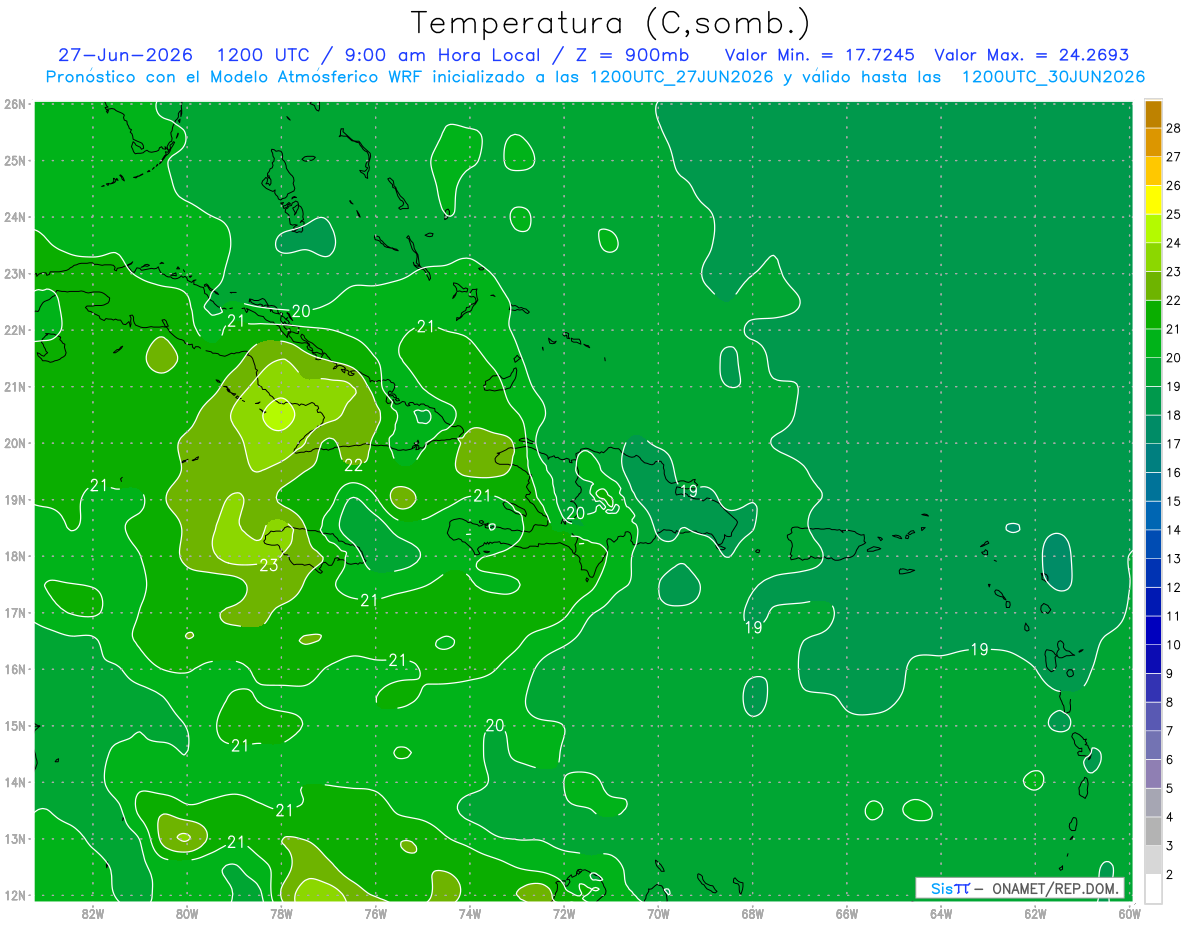Click the latitude axis label "26N"
Screen dimensions: 1200x927
(16, 104)
